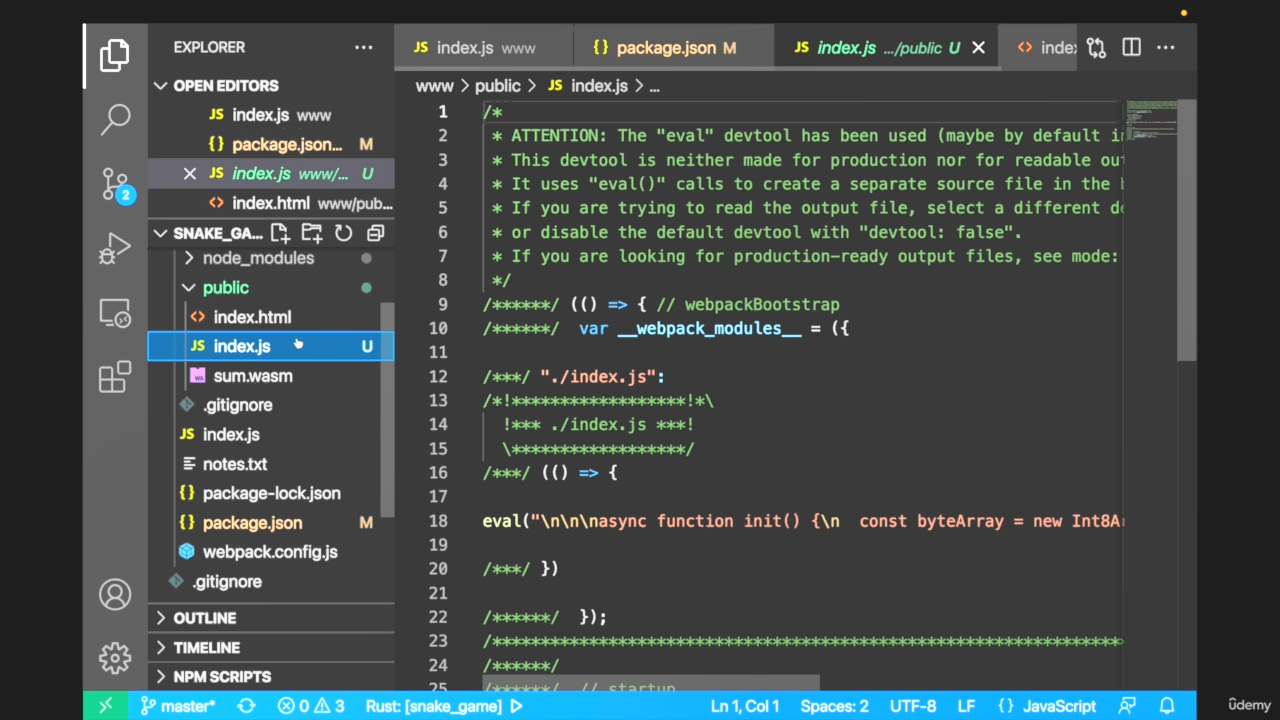Collapse all folders in explorer
This screenshot has width=1280, height=720.
tap(376, 233)
